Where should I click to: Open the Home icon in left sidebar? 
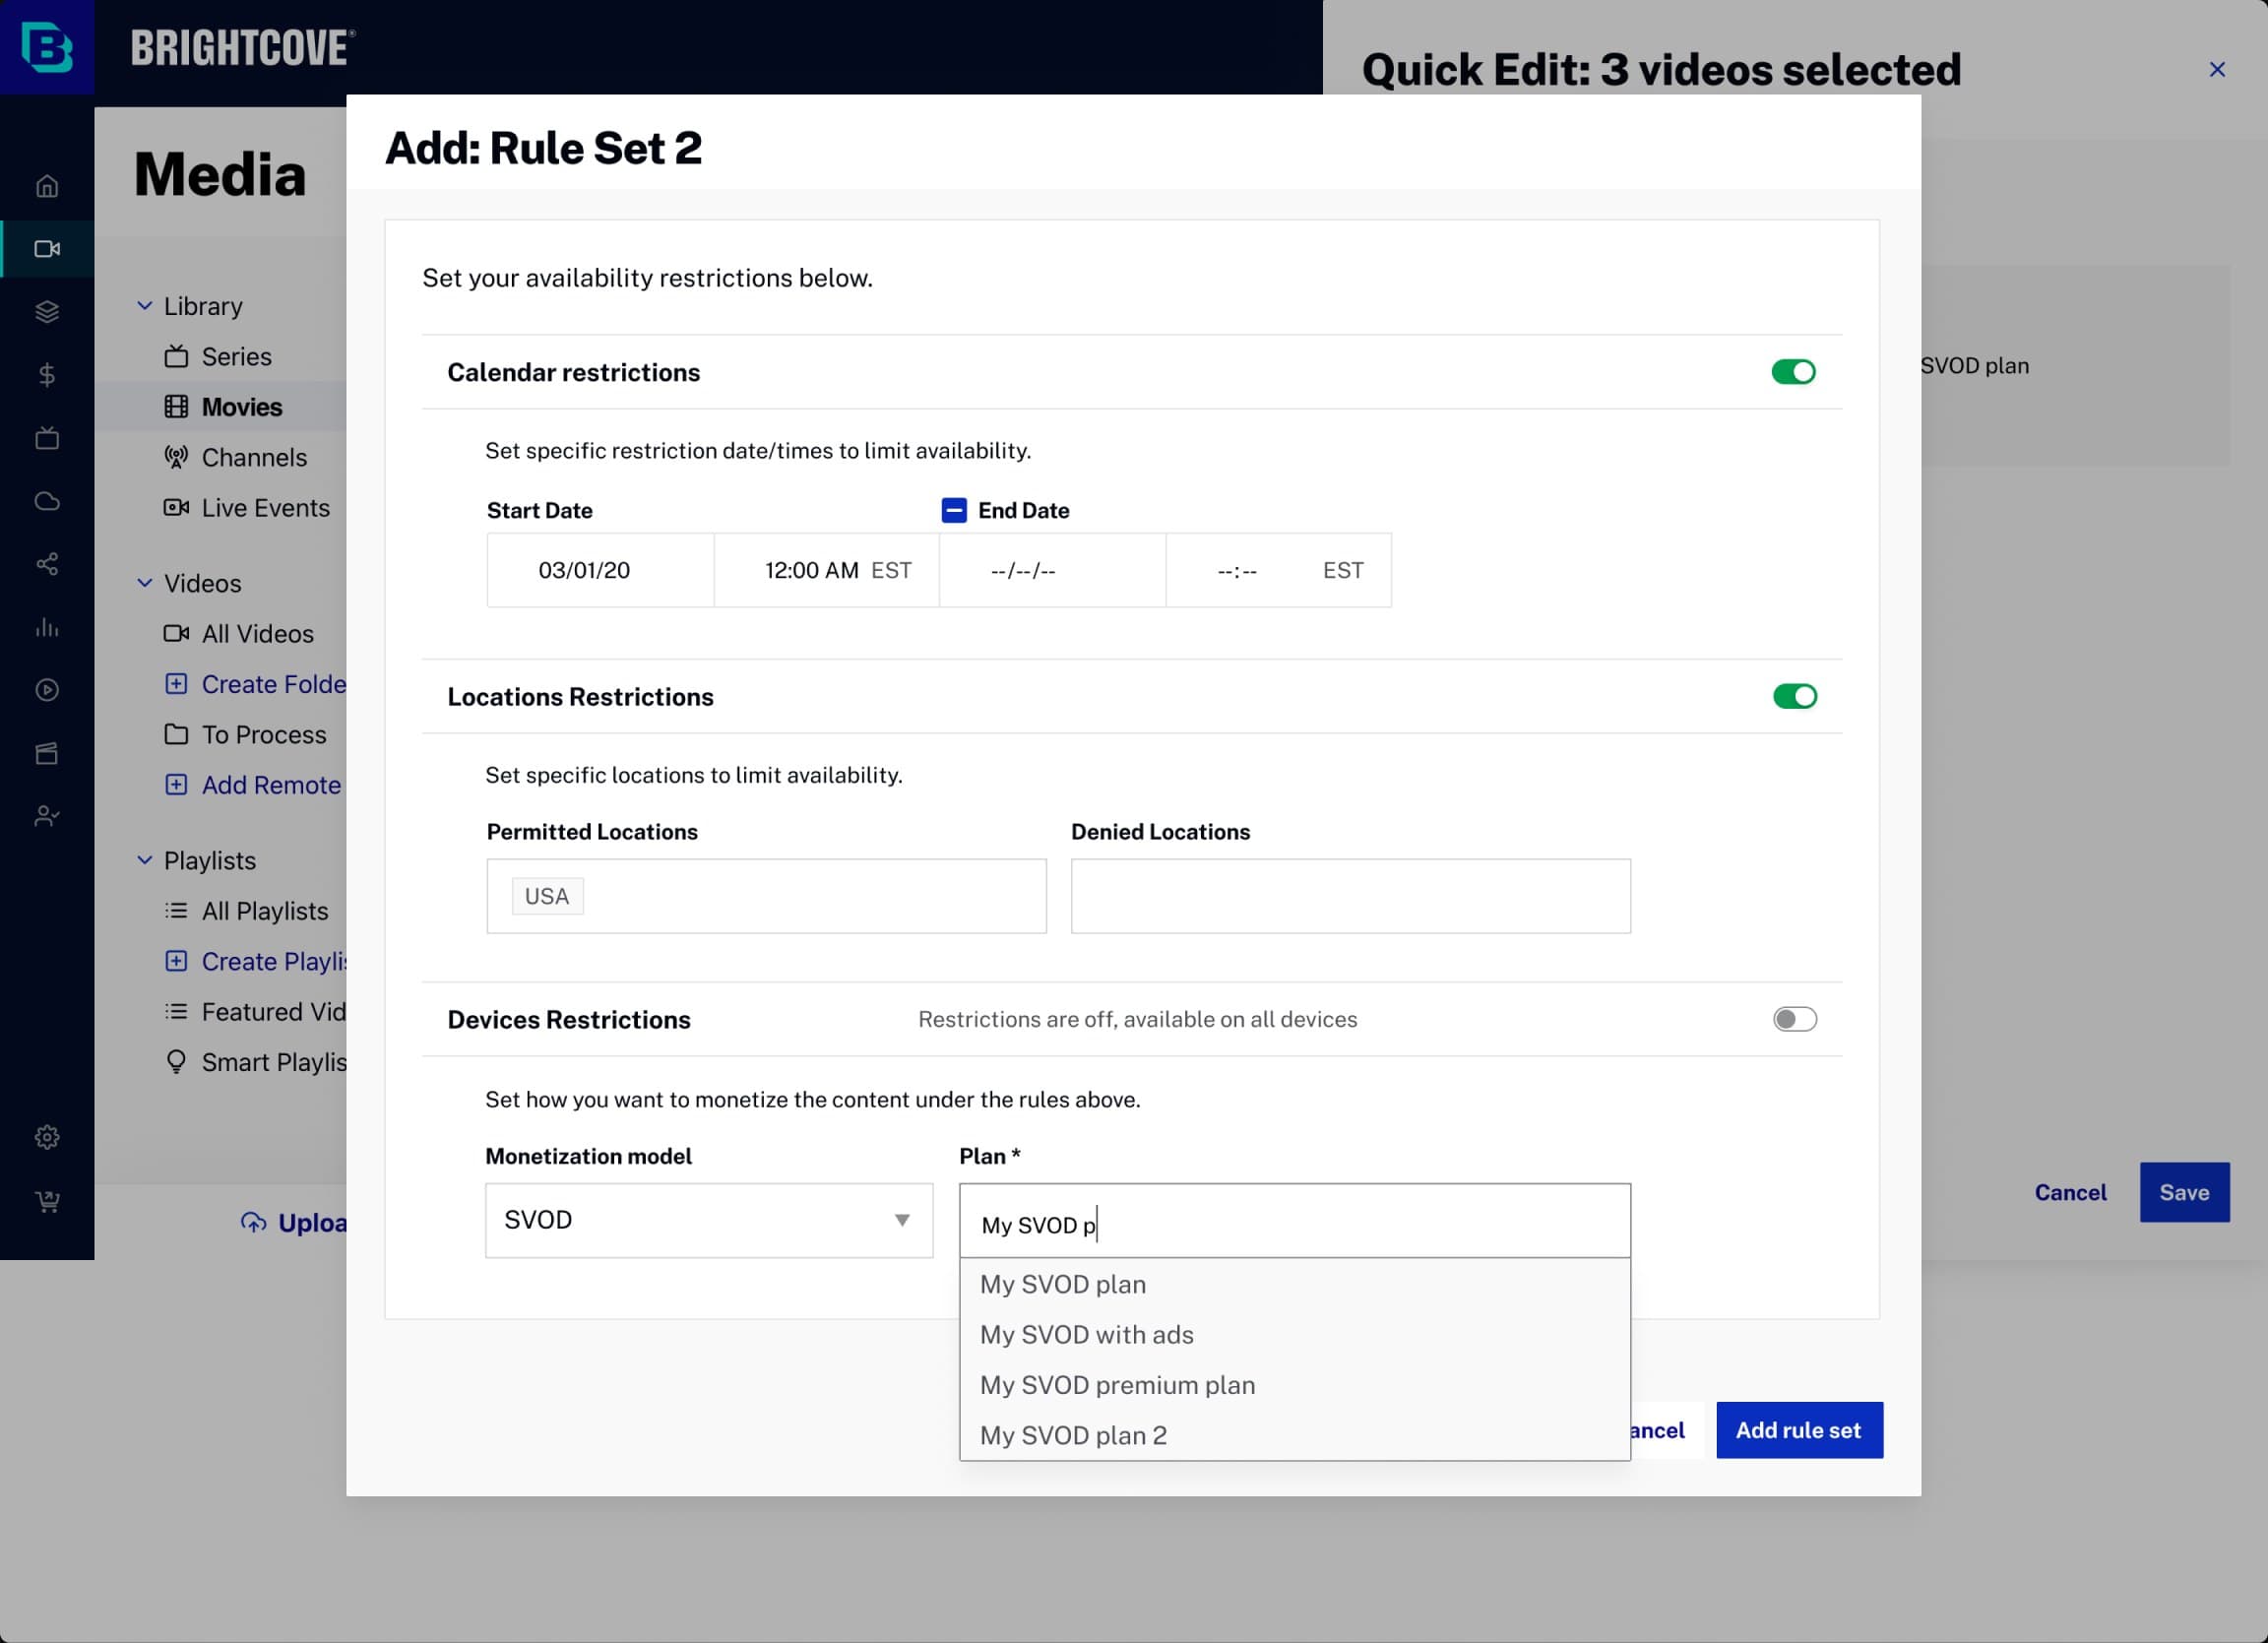(x=47, y=186)
